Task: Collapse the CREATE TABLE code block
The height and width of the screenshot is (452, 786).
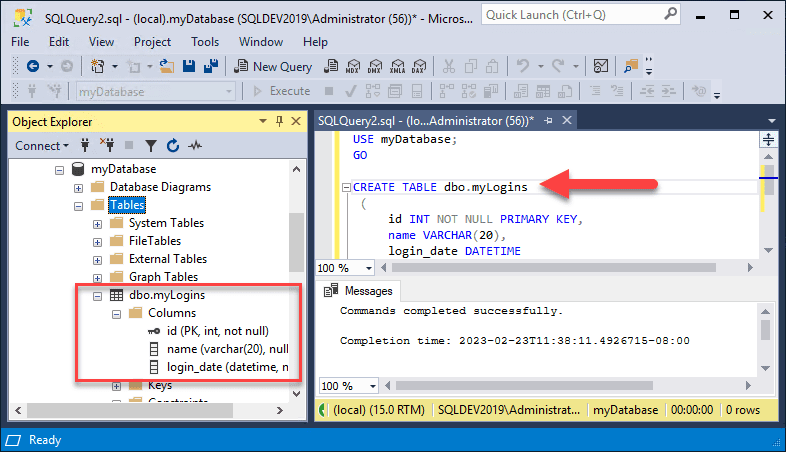Action: (346, 187)
